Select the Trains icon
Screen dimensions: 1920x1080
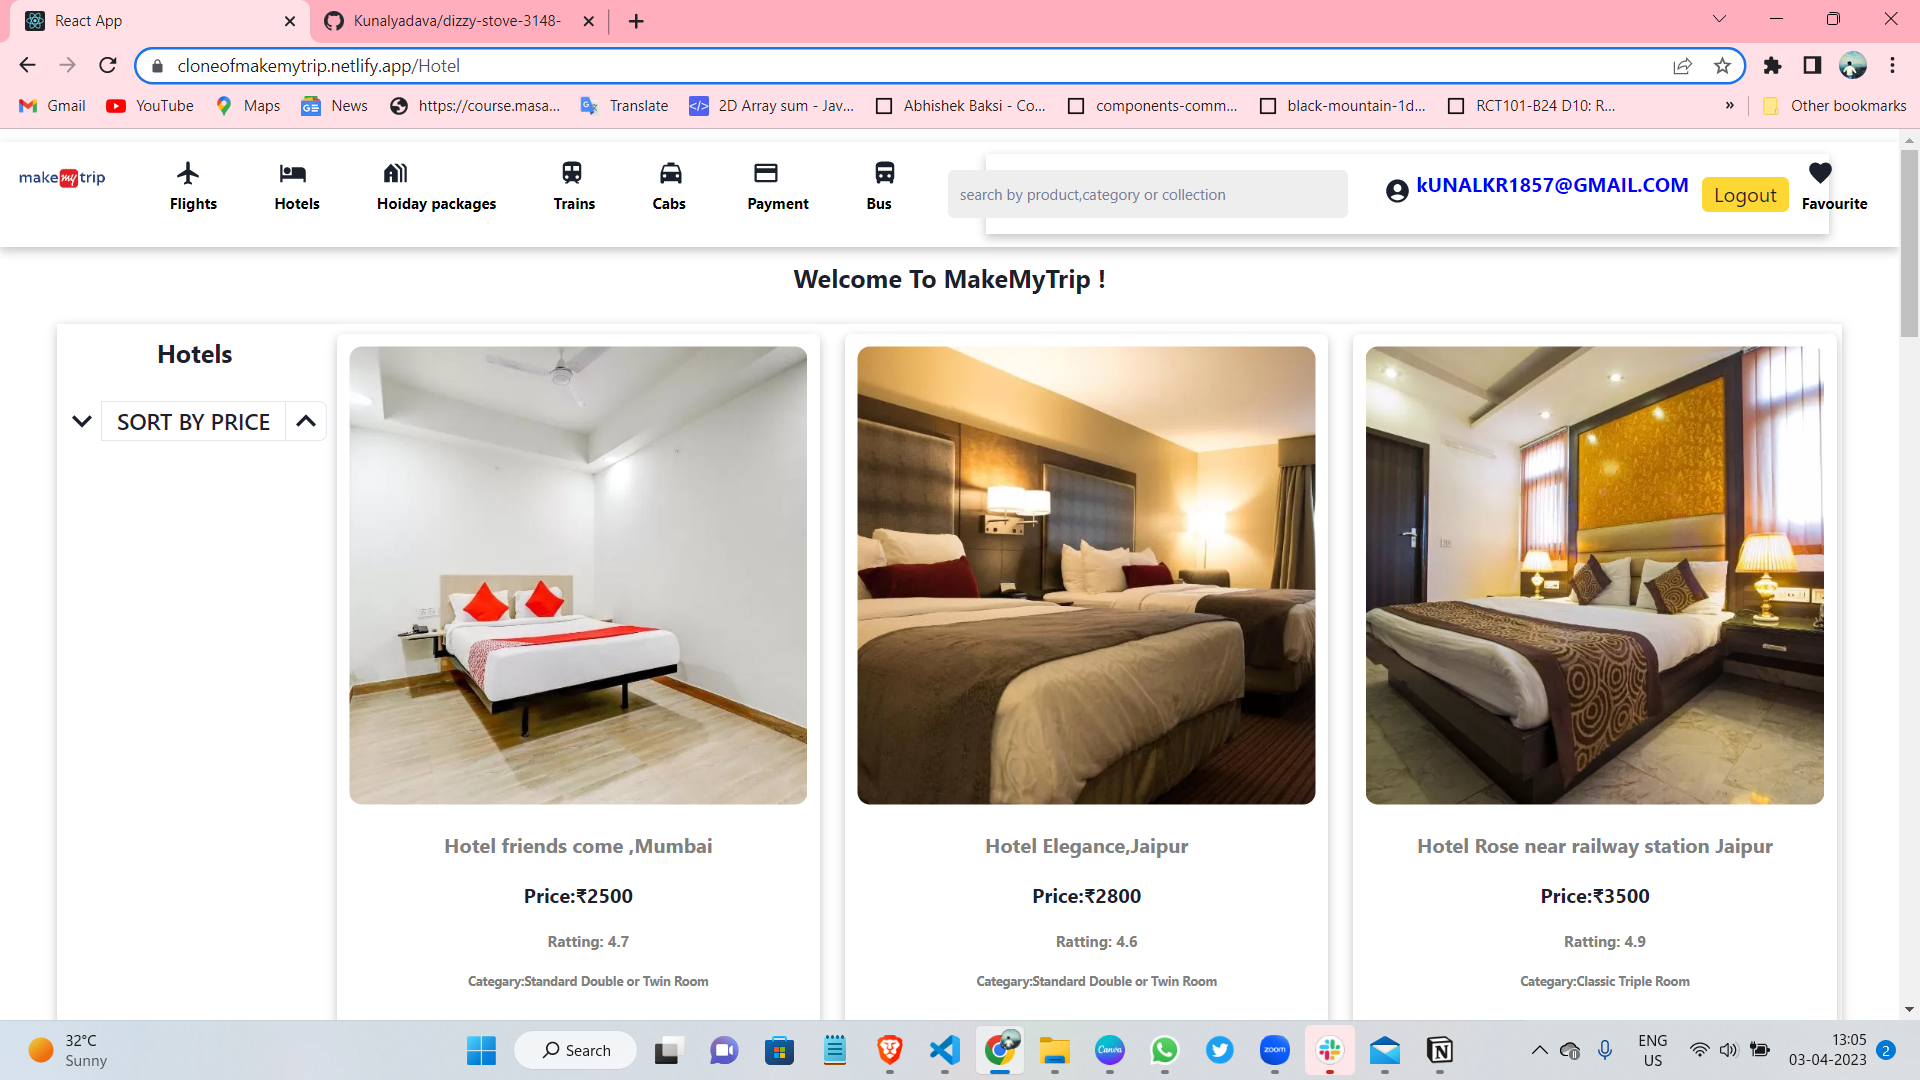click(x=572, y=173)
